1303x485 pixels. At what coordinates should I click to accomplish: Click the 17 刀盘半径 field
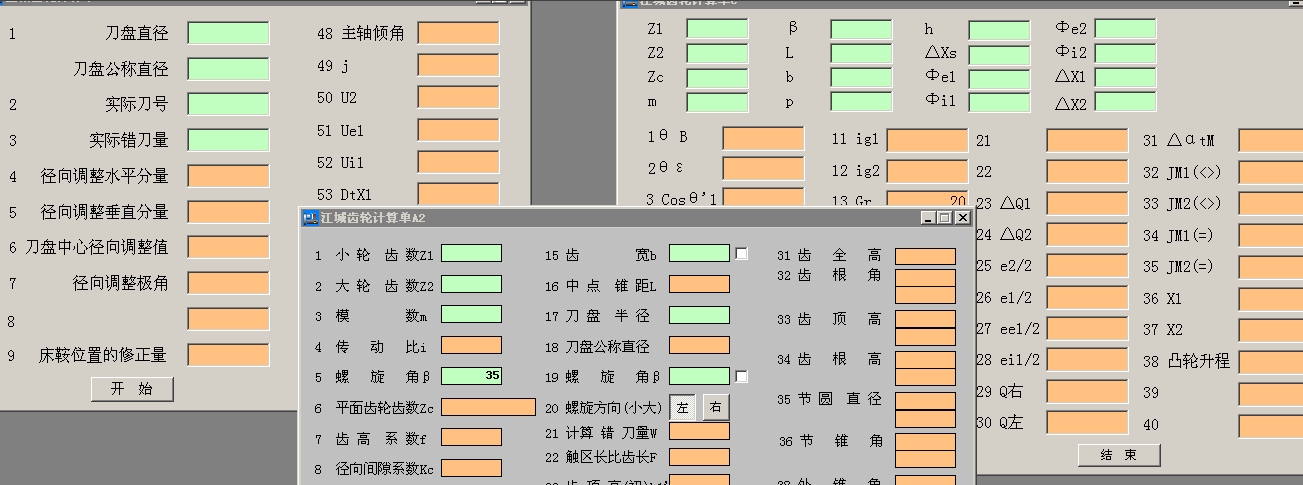(x=699, y=315)
